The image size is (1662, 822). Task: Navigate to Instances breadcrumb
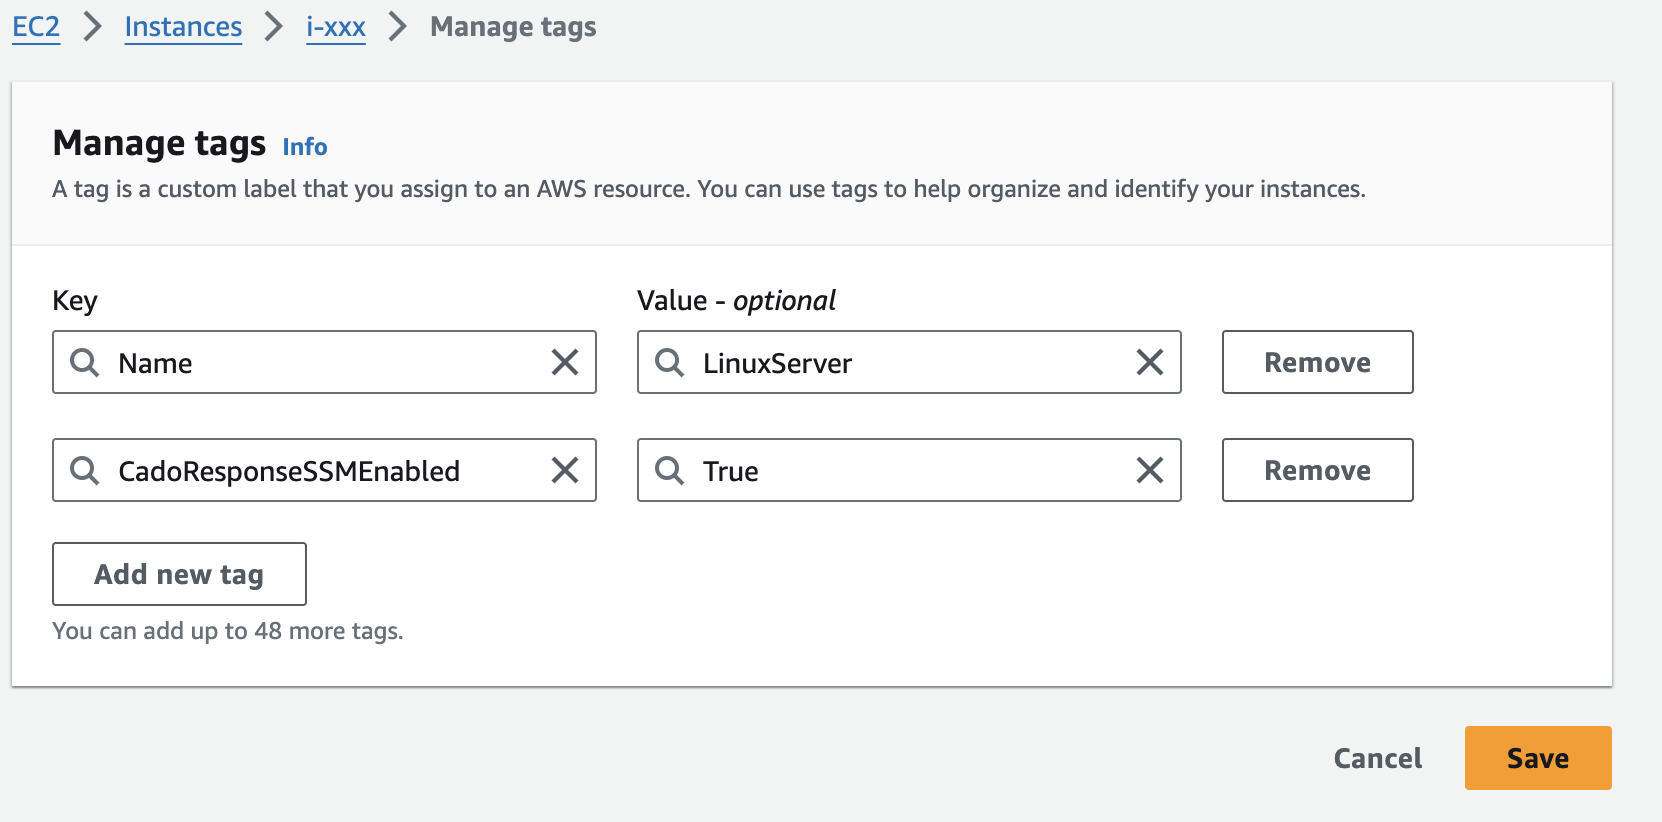click(183, 27)
